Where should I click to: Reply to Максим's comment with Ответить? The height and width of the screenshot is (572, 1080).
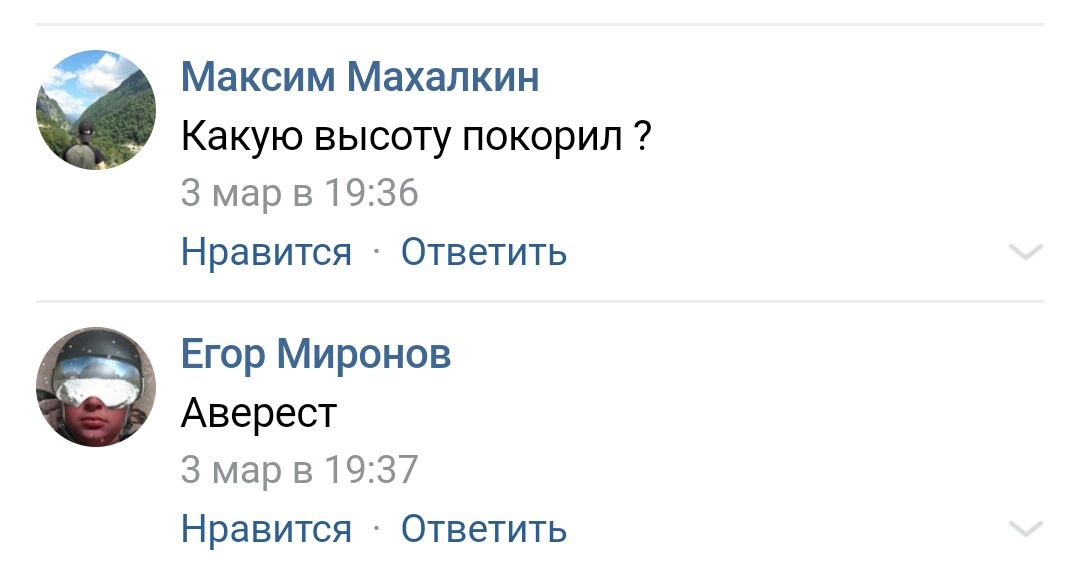click(484, 252)
